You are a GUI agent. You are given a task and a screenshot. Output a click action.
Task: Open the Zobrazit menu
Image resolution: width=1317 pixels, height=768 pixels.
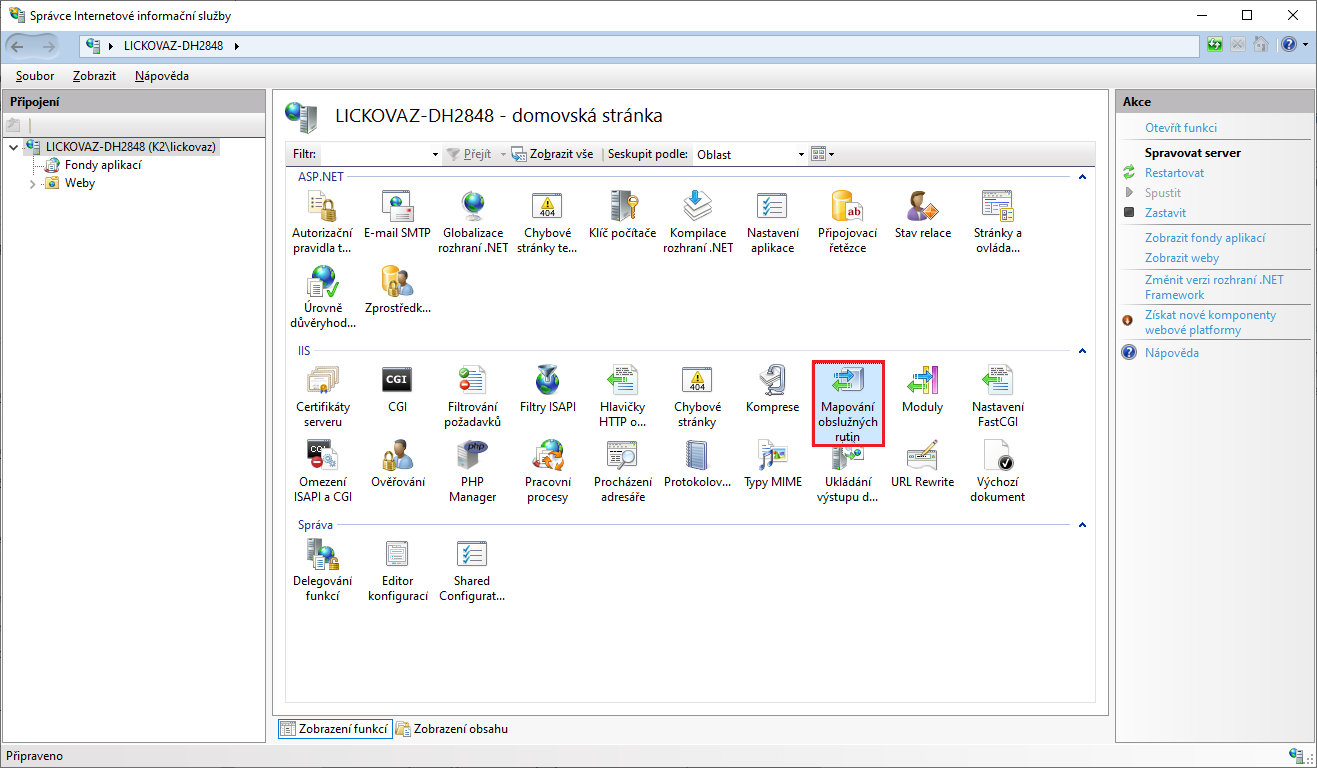click(x=94, y=76)
